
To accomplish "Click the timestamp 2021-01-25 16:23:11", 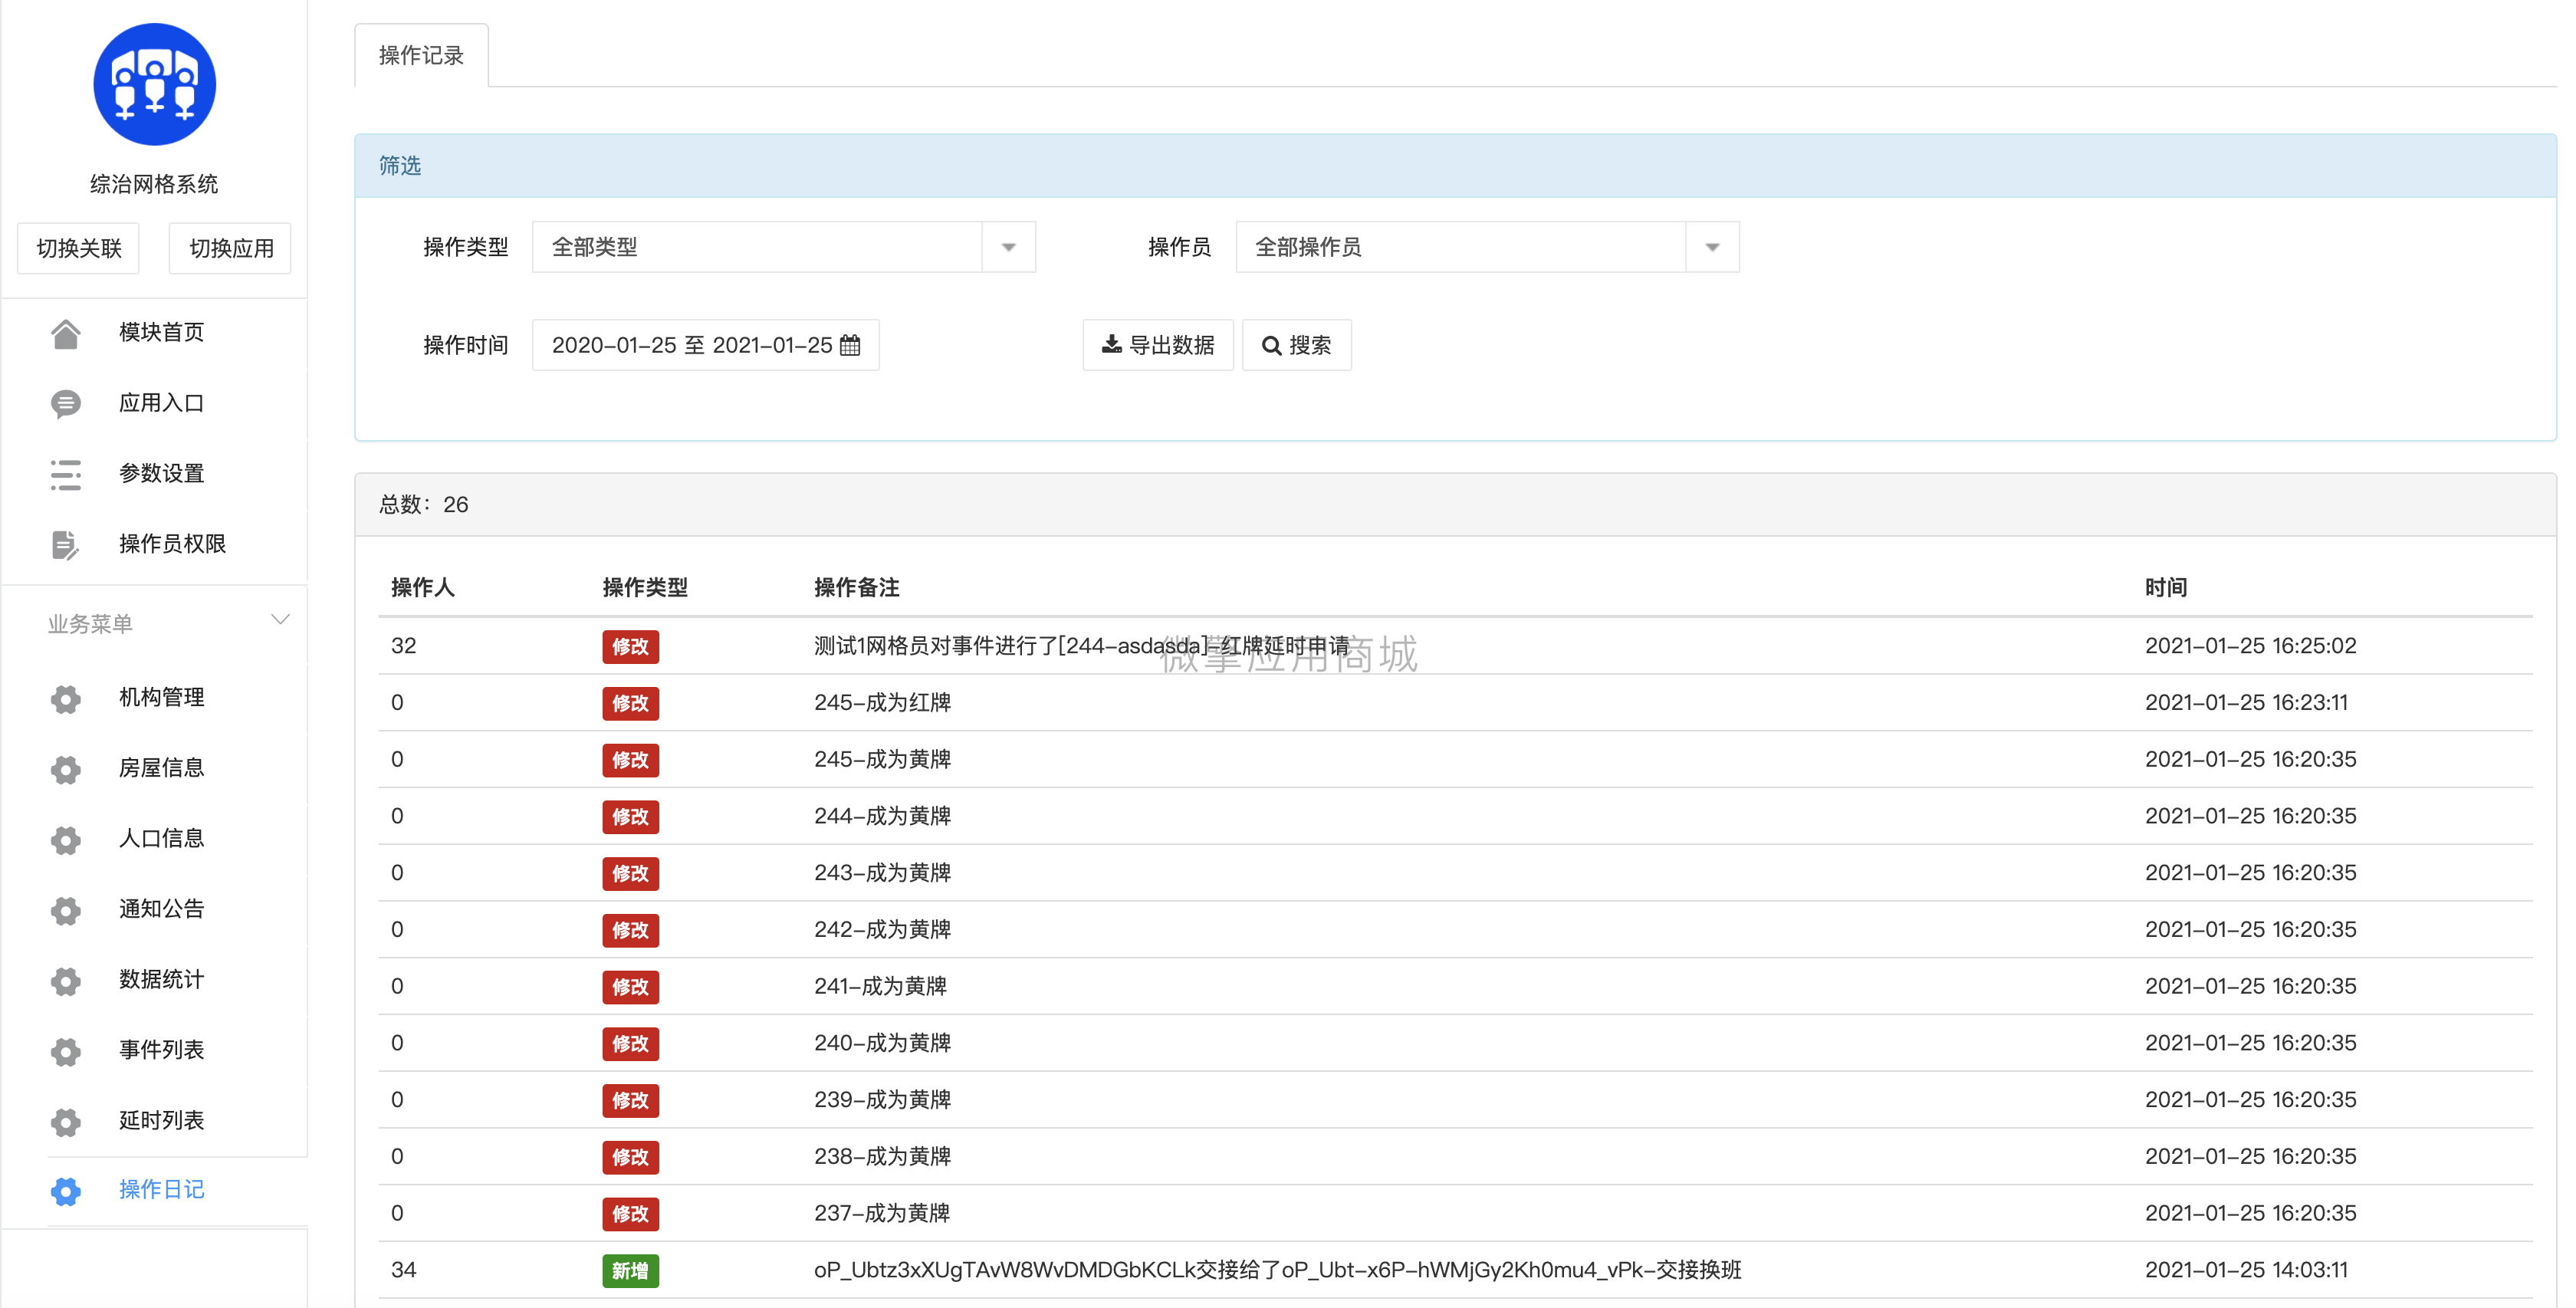I will tap(2246, 703).
